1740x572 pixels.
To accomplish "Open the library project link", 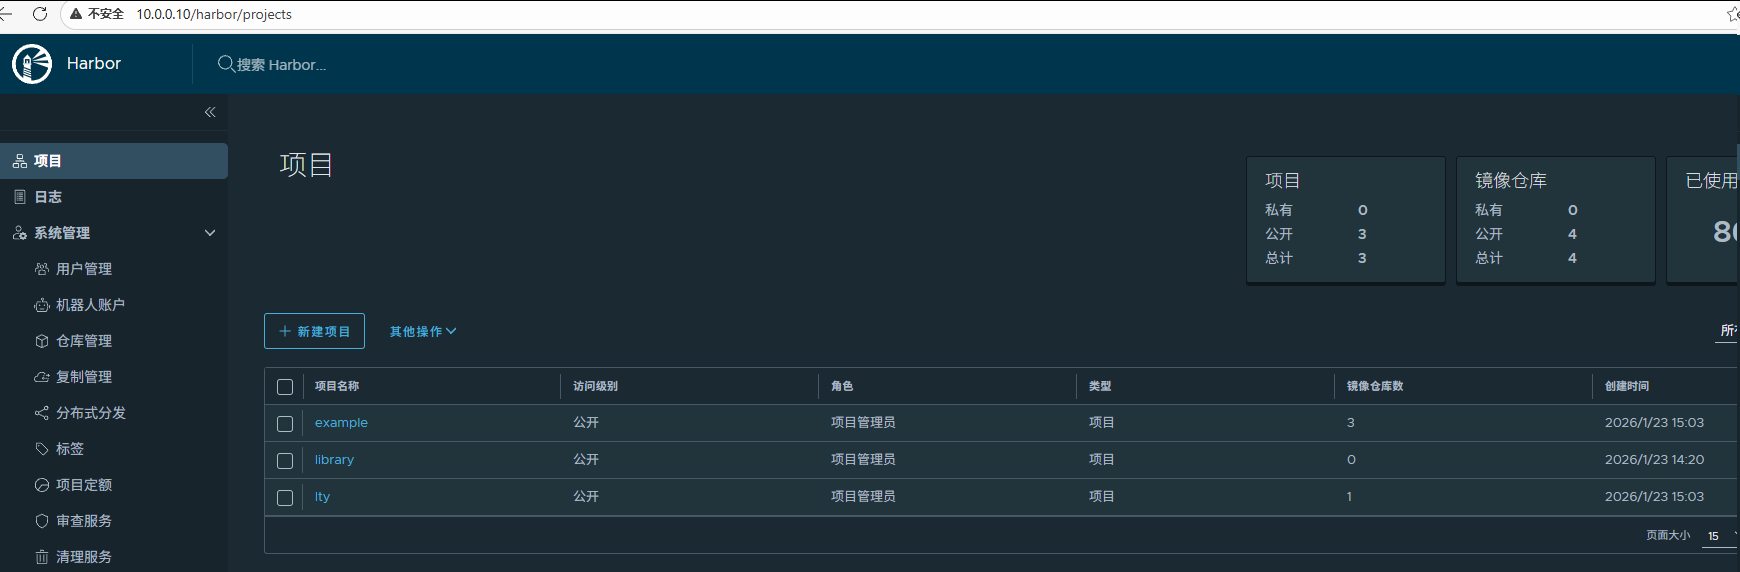I will (334, 460).
